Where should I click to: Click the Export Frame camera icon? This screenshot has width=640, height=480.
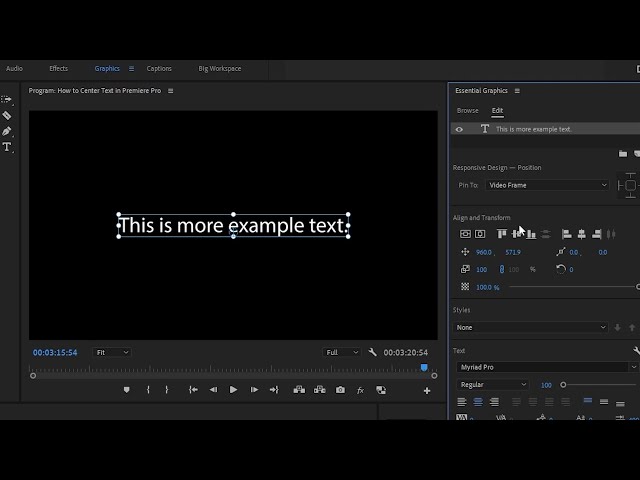[x=340, y=390]
